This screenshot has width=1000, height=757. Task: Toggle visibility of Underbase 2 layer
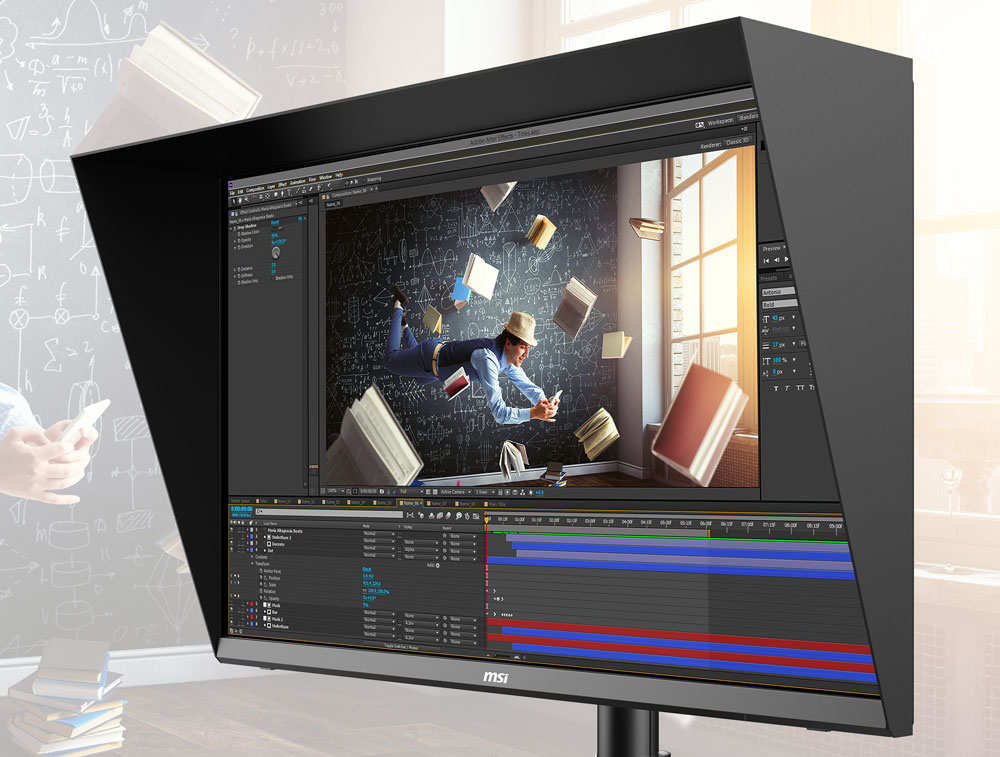pyautogui.click(x=233, y=536)
